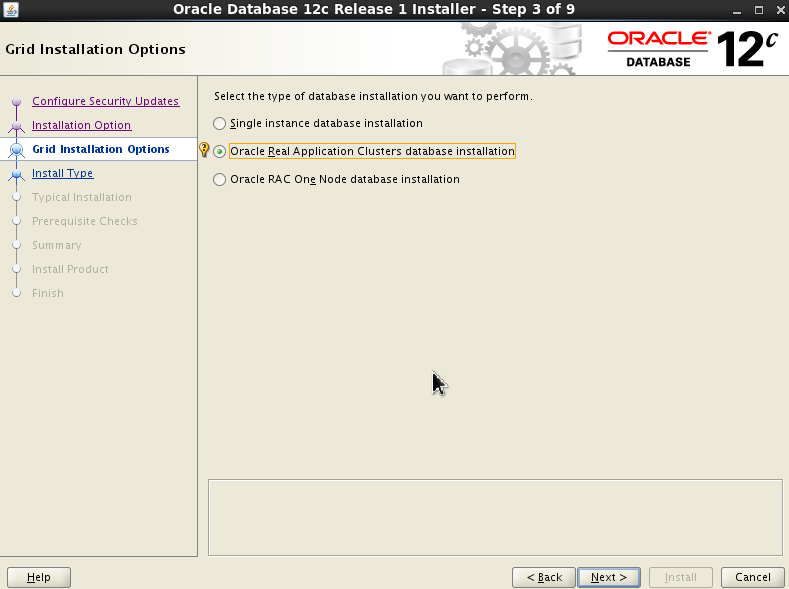Viewport: 789px width, 589px height.
Task: Click the Installation Option step bullet icon
Action: (17, 126)
